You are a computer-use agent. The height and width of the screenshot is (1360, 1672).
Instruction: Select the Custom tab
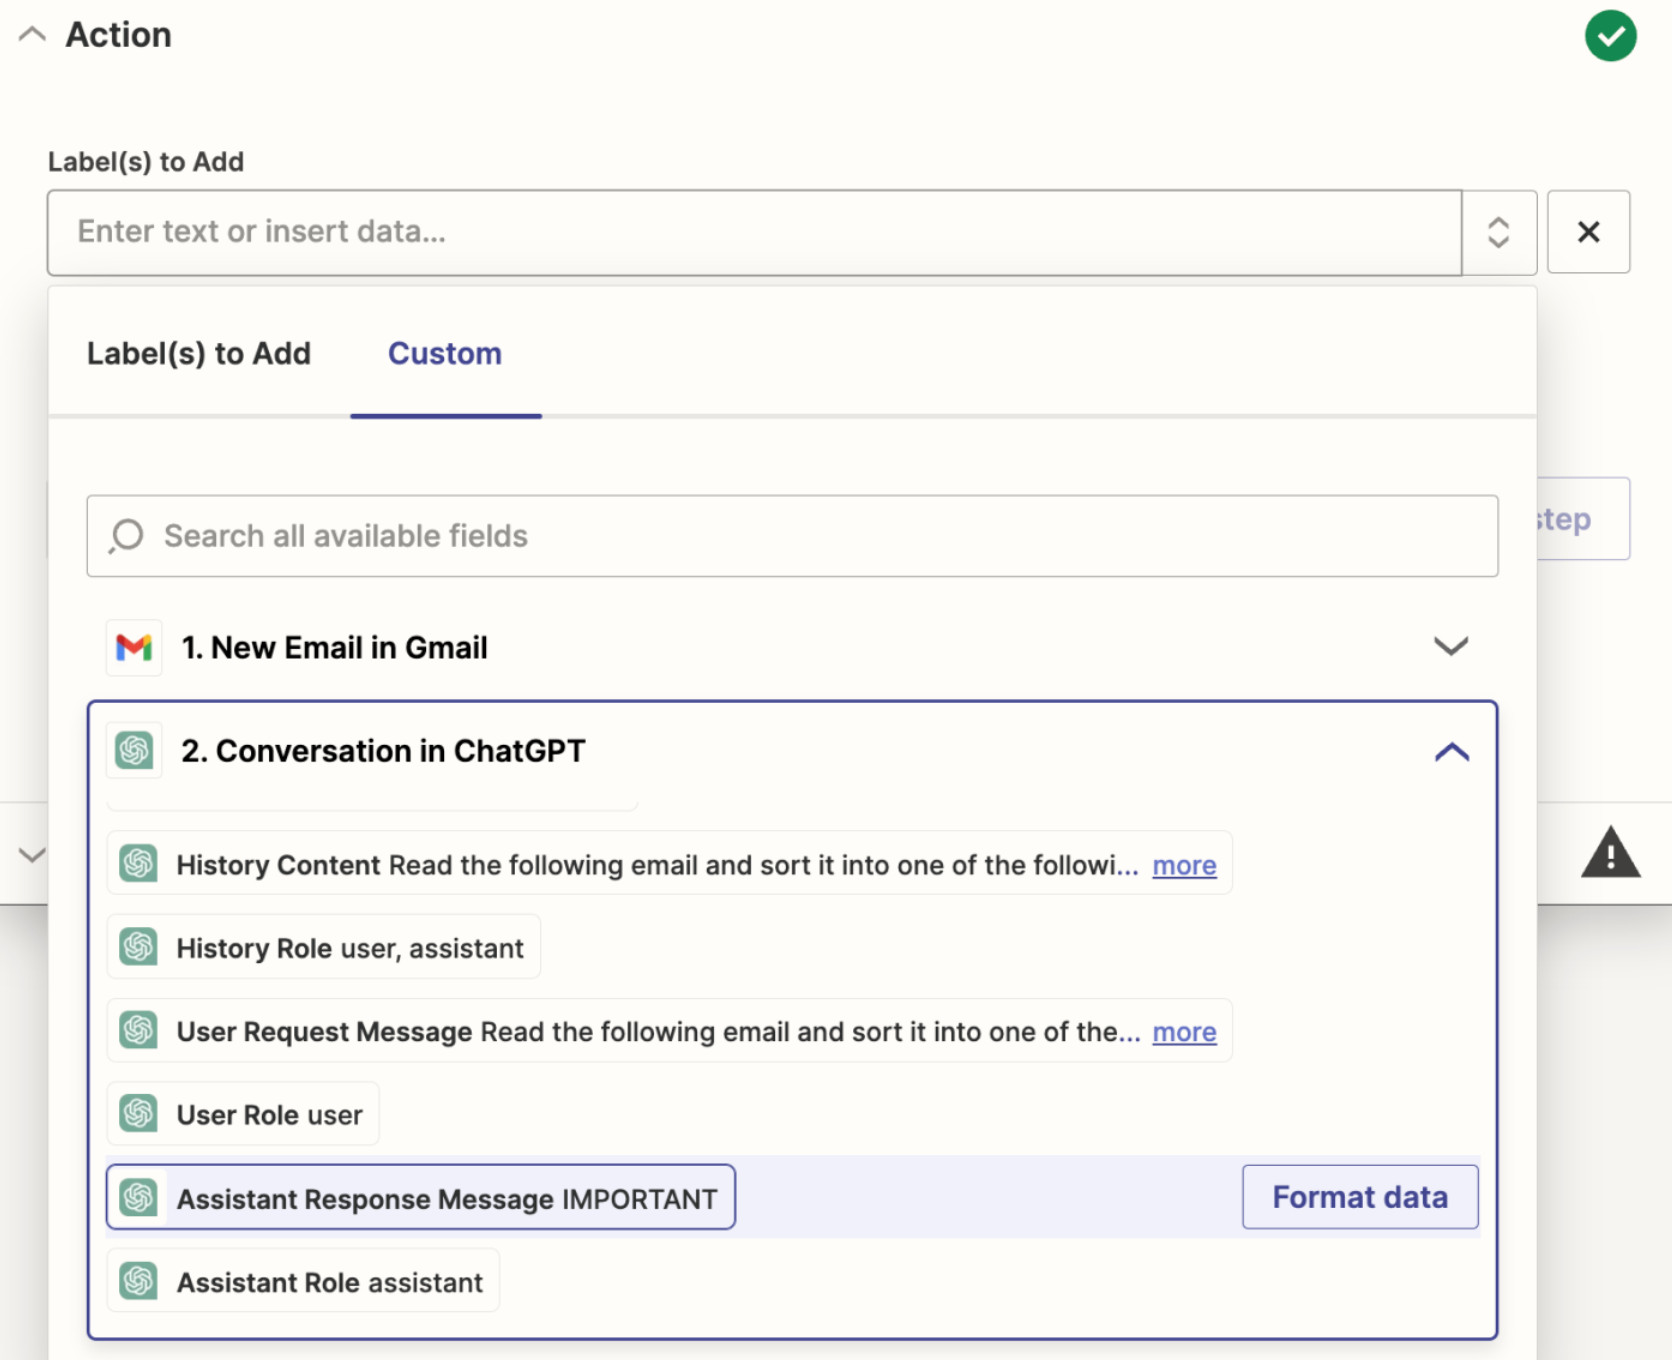coord(445,354)
